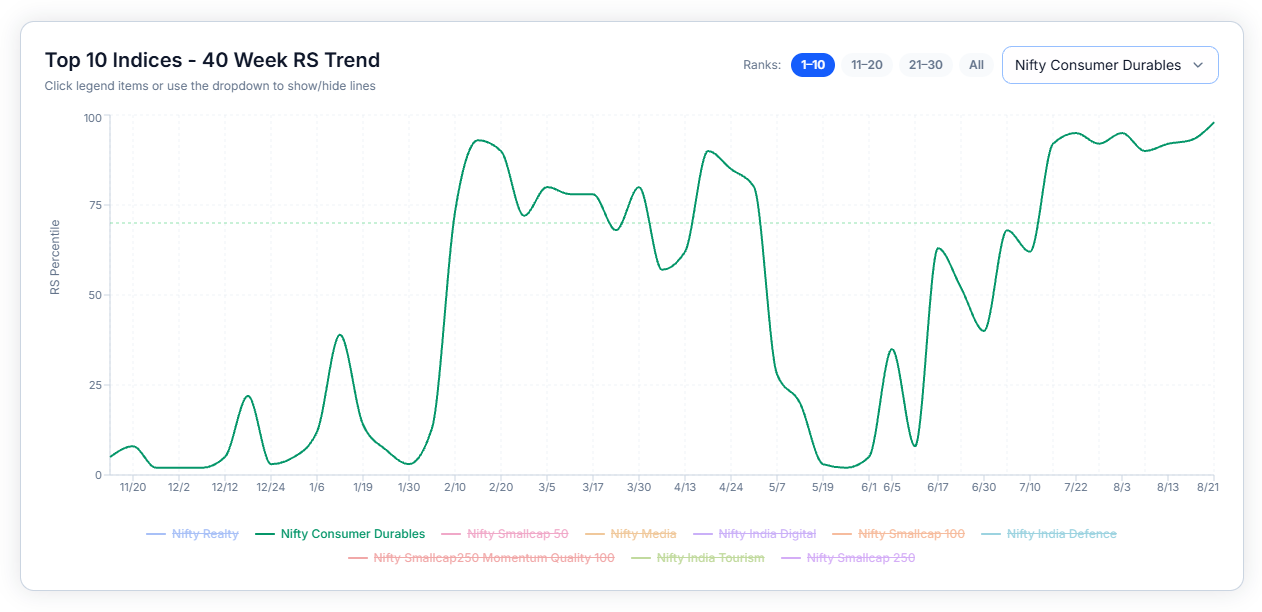Show Nifty Smallcap250 Momentum Quality 100 line
The height and width of the screenshot is (612, 1262).
click(481, 558)
